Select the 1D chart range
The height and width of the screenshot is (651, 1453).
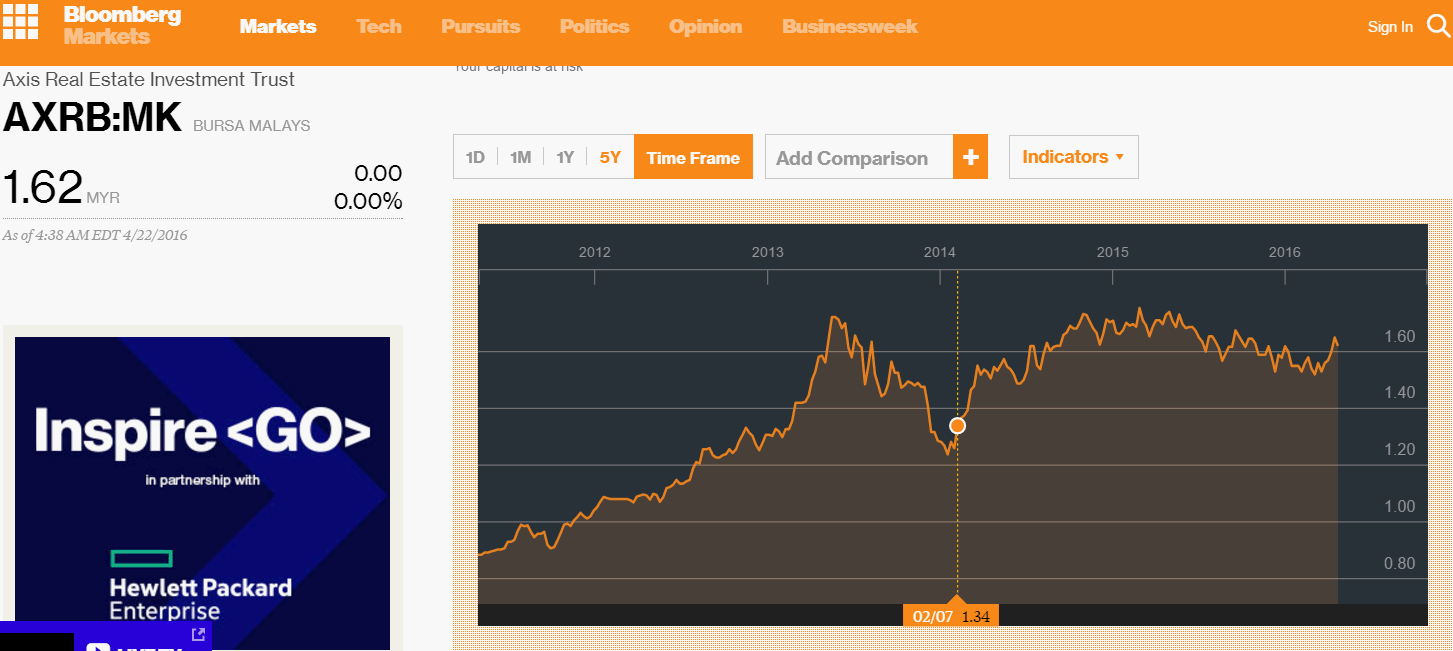click(475, 156)
